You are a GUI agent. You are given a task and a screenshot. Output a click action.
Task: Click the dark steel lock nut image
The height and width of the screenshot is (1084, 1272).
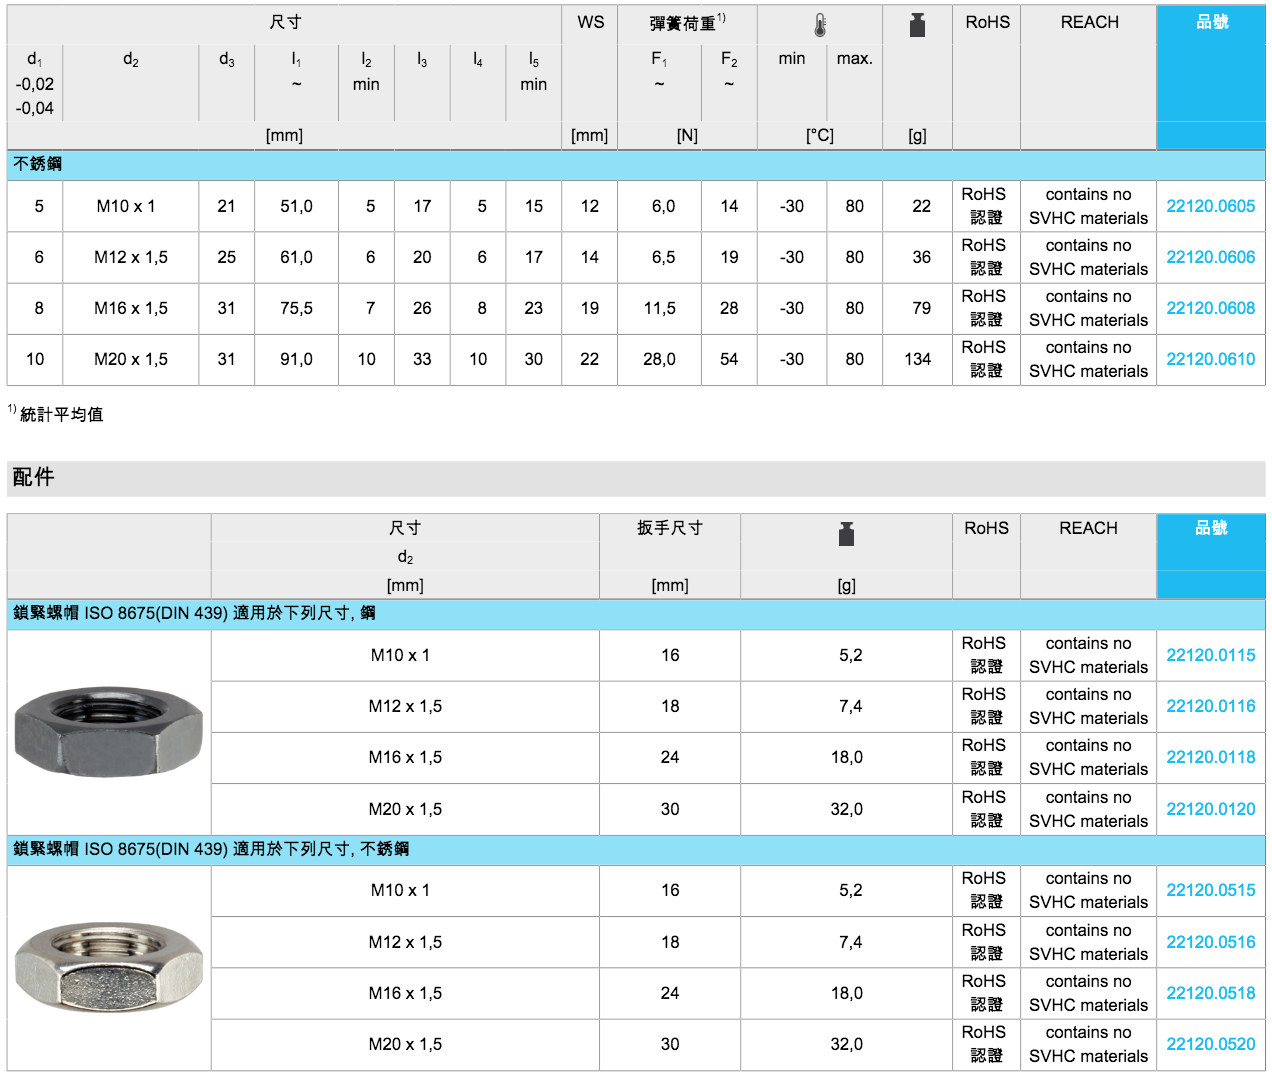tap(108, 731)
